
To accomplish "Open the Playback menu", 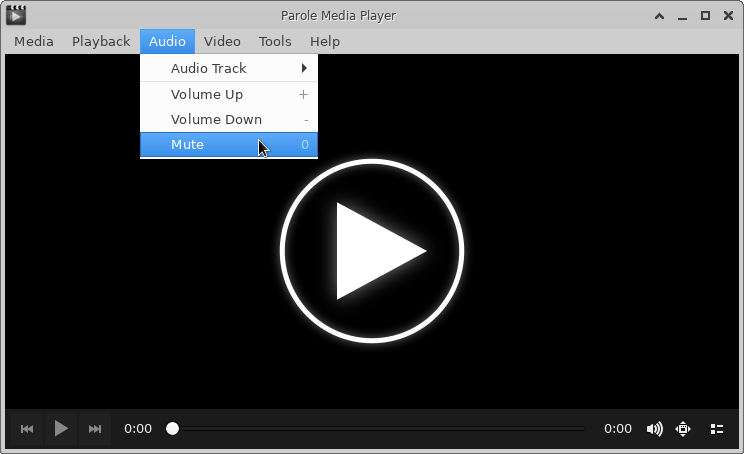I will (x=100, y=41).
